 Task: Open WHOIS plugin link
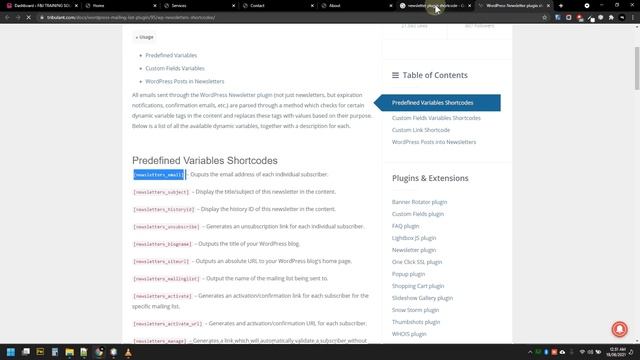click(409, 334)
